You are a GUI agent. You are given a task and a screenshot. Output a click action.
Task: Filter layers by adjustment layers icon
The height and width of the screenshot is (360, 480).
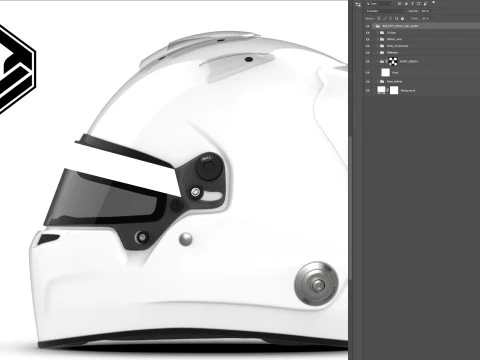point(406,4)
